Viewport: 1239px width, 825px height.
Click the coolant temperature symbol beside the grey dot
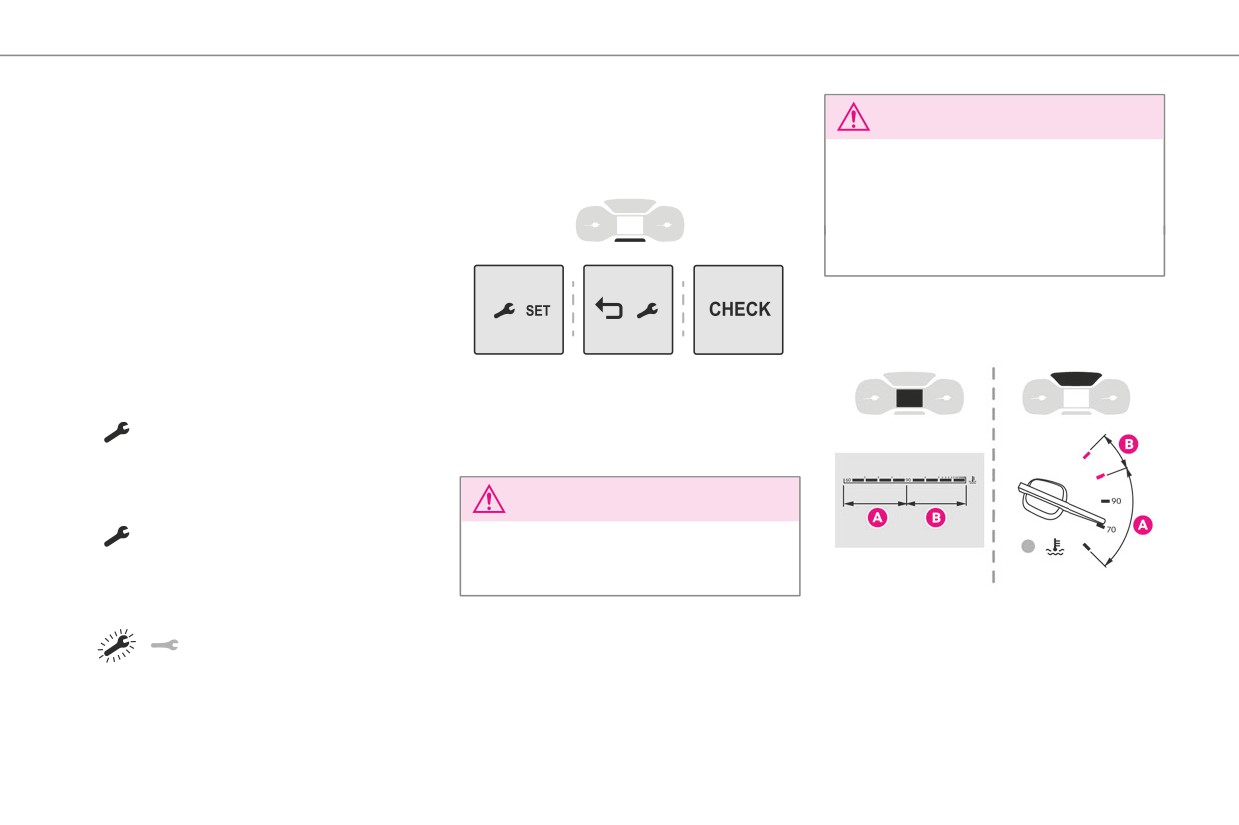[1050, 547]
